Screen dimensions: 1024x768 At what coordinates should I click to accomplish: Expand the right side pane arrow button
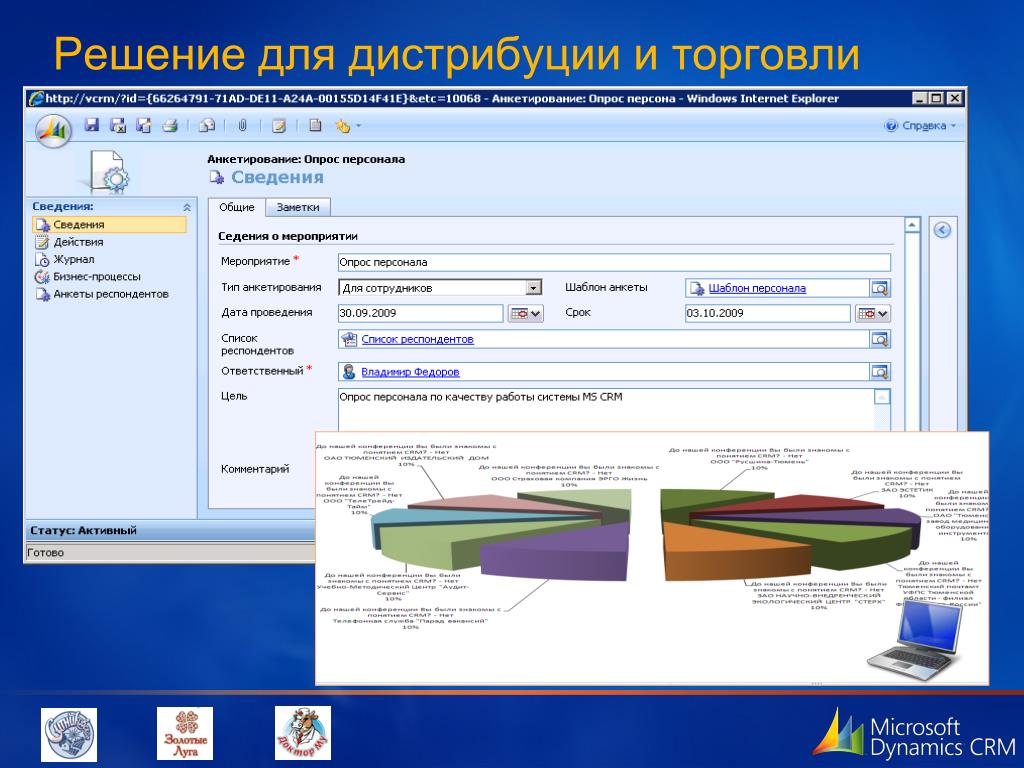click(942, 230)
